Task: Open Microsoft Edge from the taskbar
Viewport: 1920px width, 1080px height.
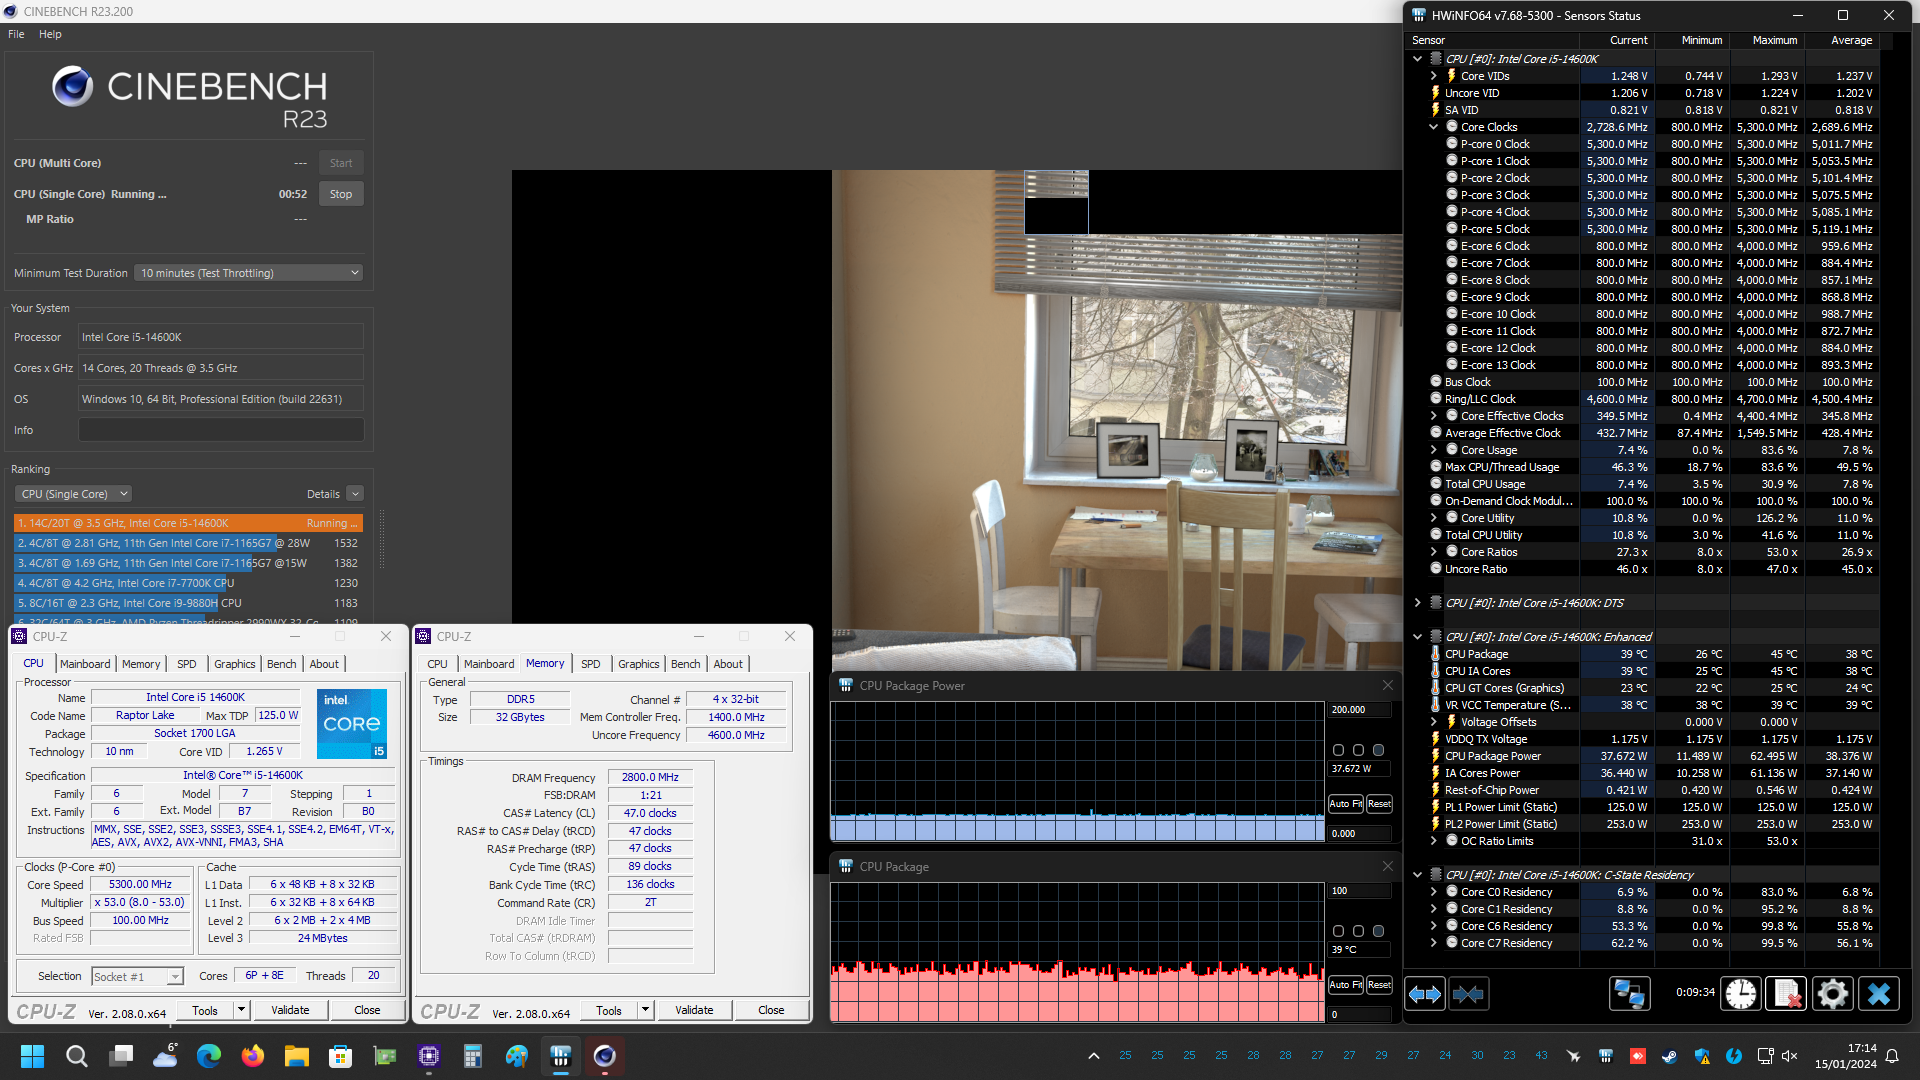Action: [x=209, y=1056]
